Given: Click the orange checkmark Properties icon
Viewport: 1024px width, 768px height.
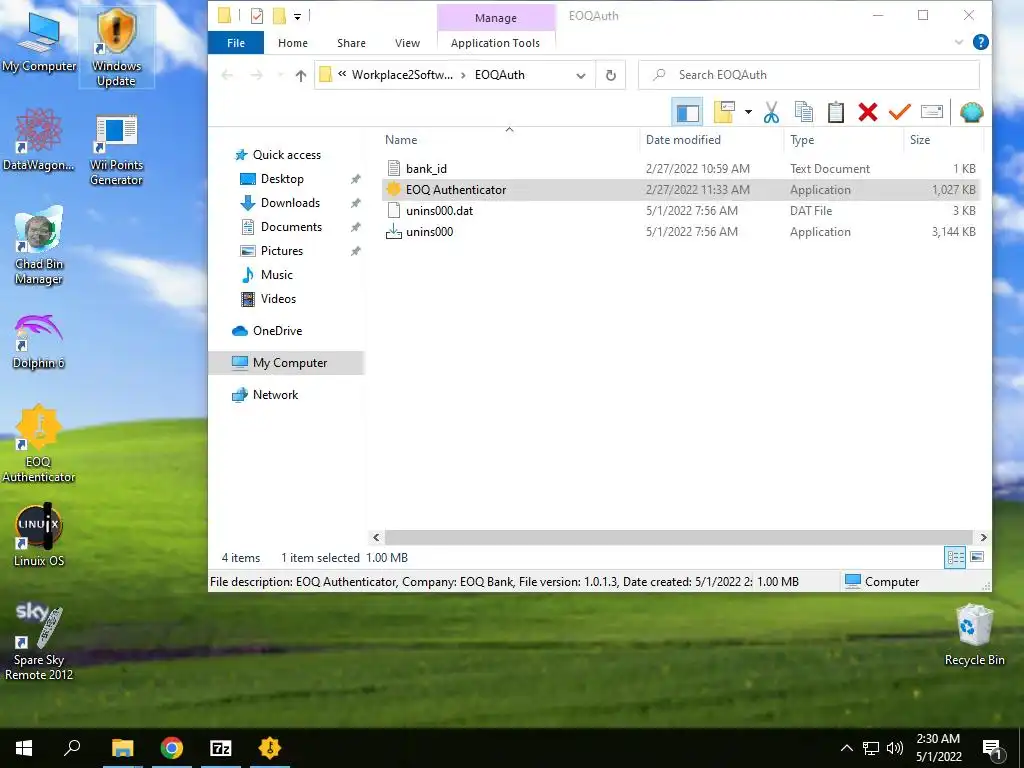Looking at the screenshot, I should tap(899, 112).
